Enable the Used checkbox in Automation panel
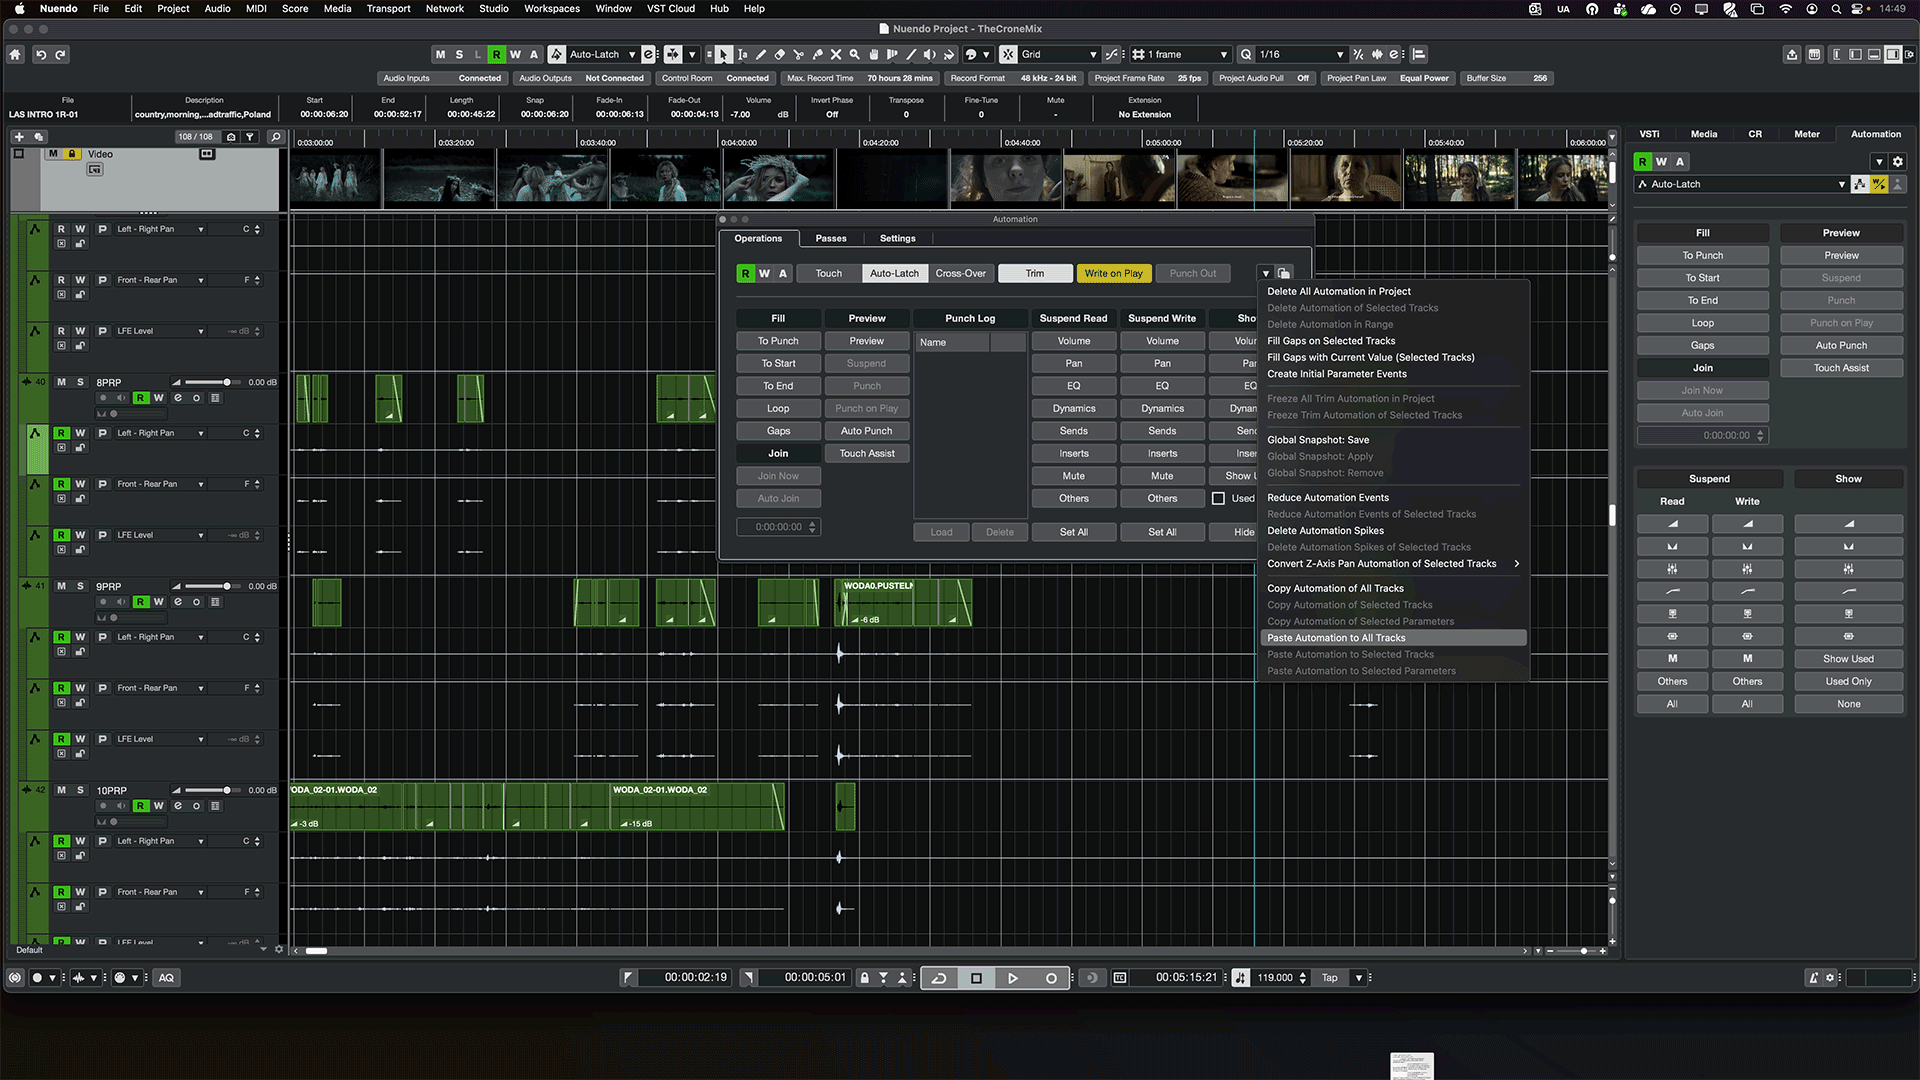Screen dimensions: 1920x1080 [x=1218, y=498]
